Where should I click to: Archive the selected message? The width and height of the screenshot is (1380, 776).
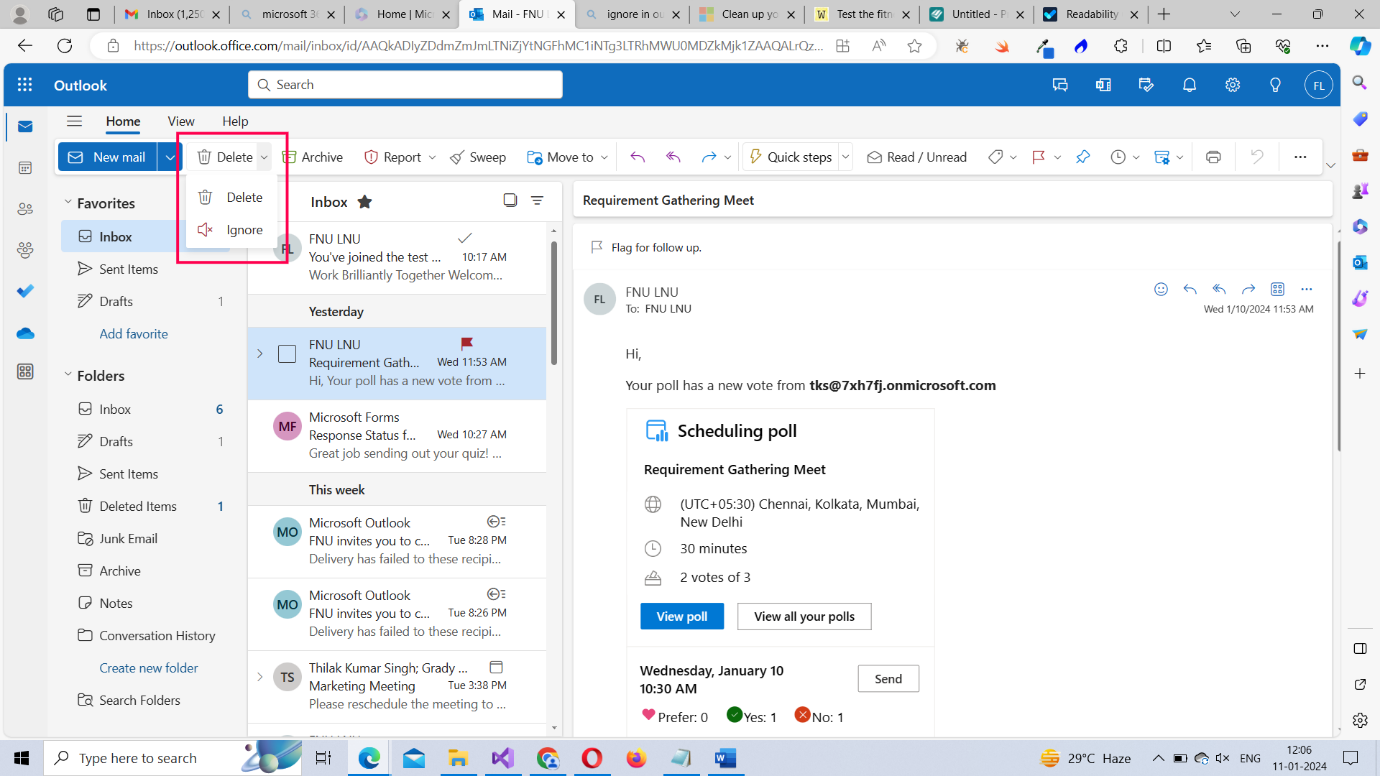pos(312,157)
